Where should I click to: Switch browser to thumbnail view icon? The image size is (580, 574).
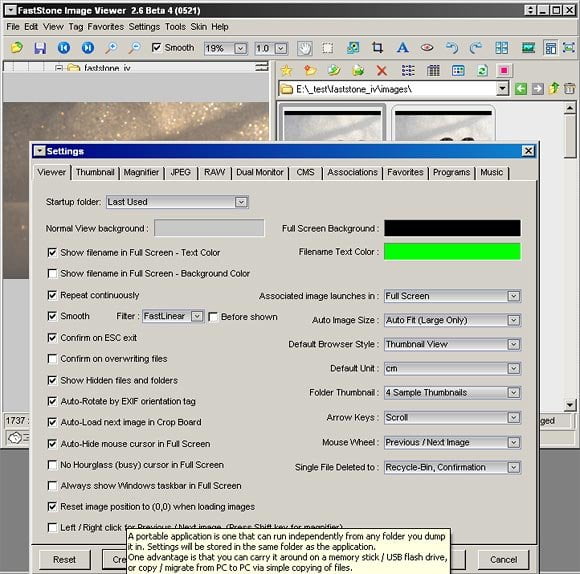[458, 70]
